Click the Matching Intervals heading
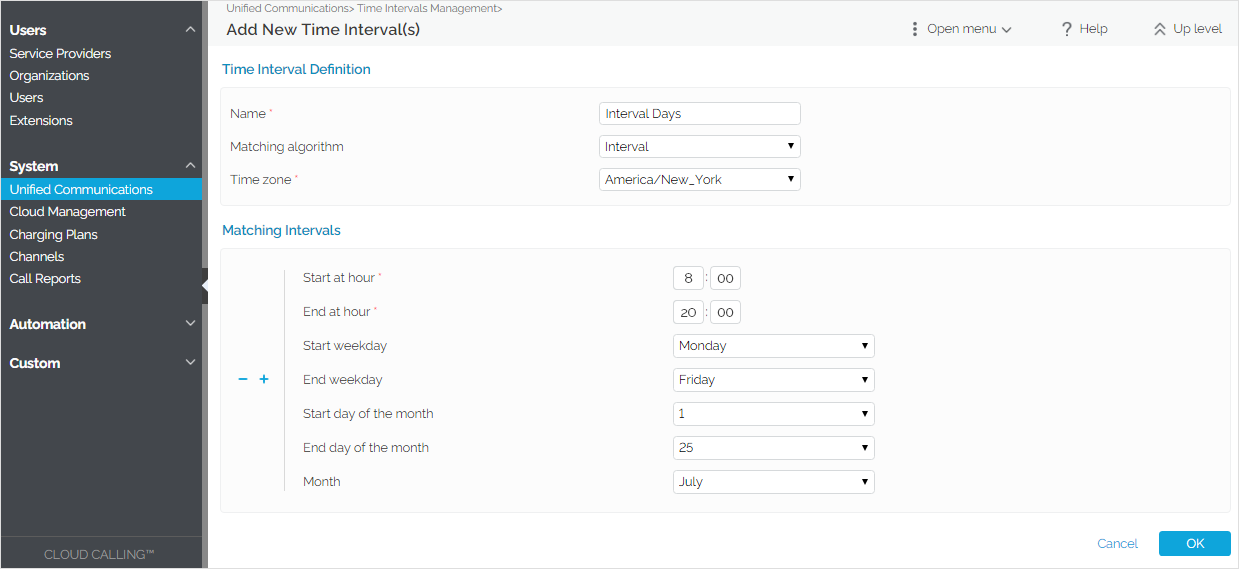The width and height of the screenshot is (1239, 569). (x=281, y=230)
